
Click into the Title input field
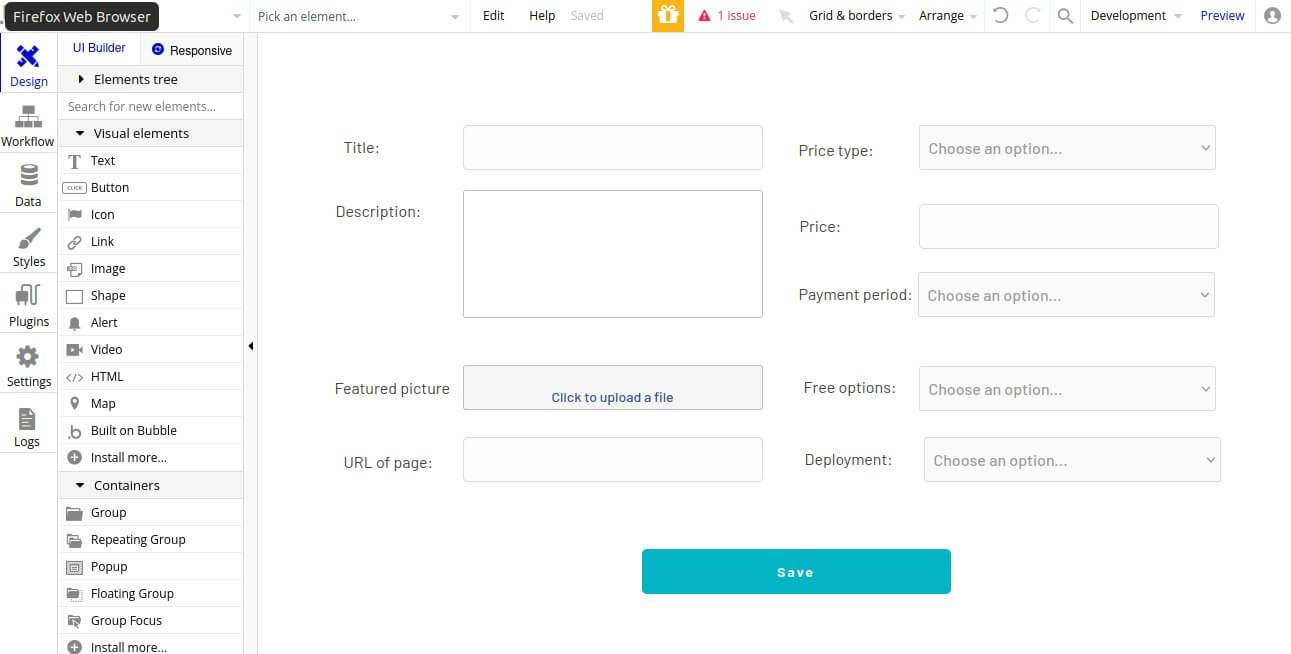tap(612, 147)
